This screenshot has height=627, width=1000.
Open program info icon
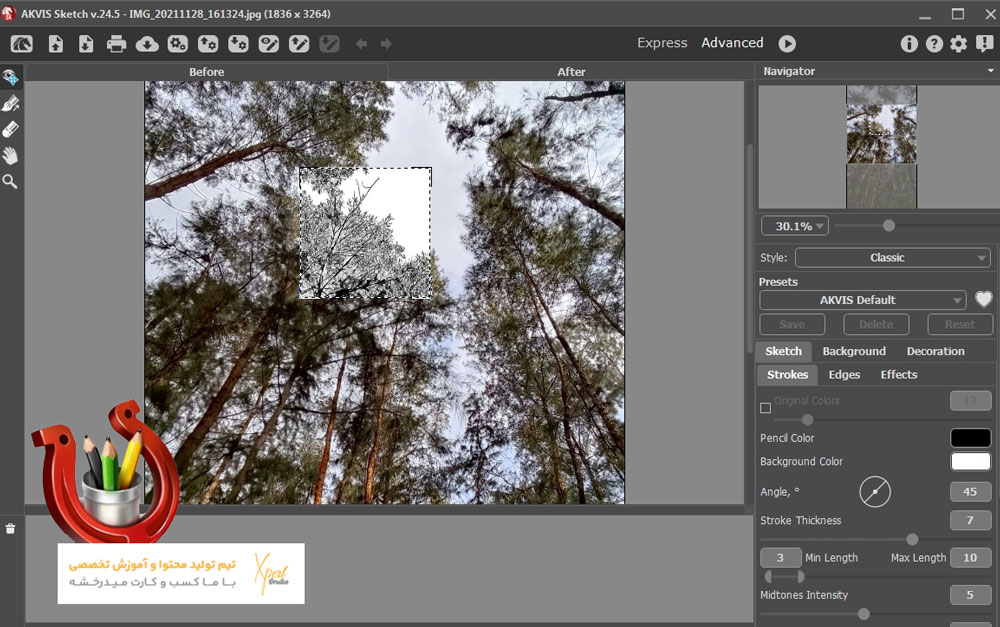point(909,43)
